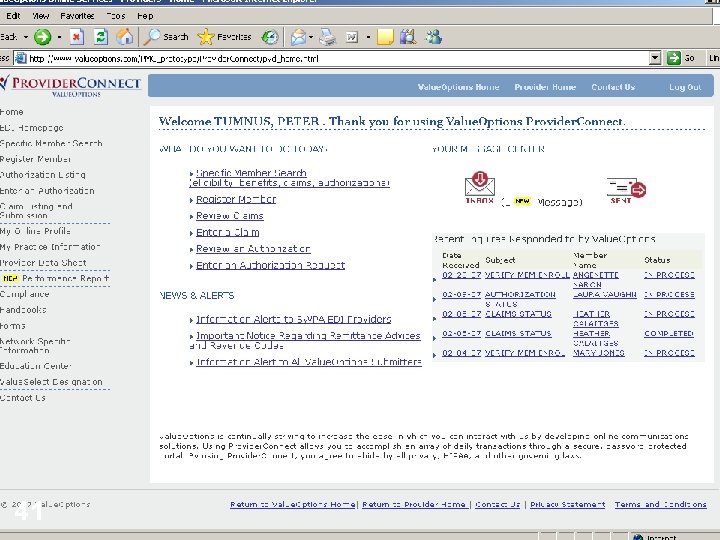Viewport: 720px width, 540px height.
Task: Open the Forward button history dropdown
Action: [x=59, y=37]
